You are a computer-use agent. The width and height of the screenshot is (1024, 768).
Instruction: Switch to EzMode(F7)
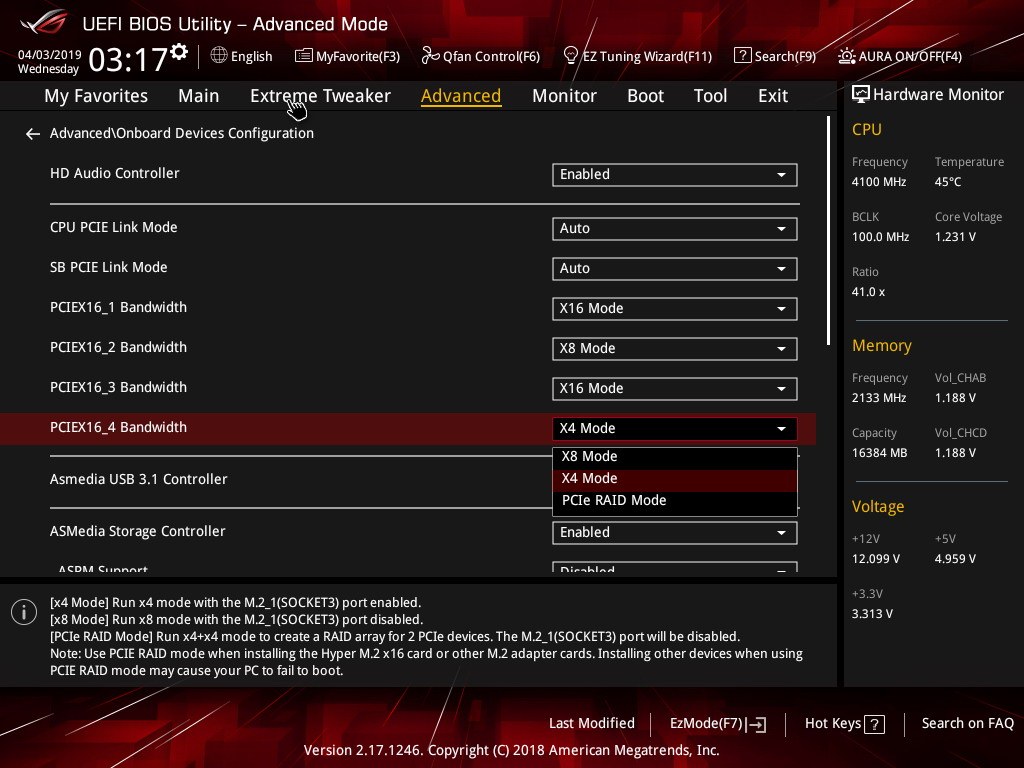(x=718, y=724)
